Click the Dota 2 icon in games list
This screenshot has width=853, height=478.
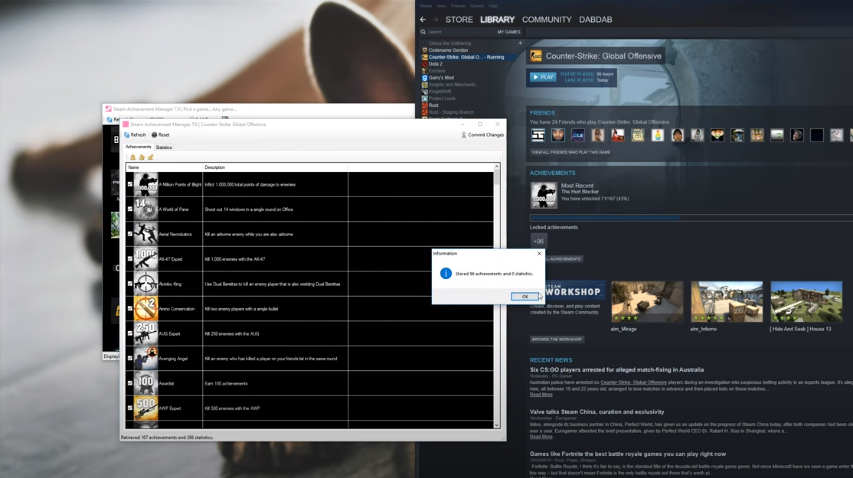(x=425, y=64)
